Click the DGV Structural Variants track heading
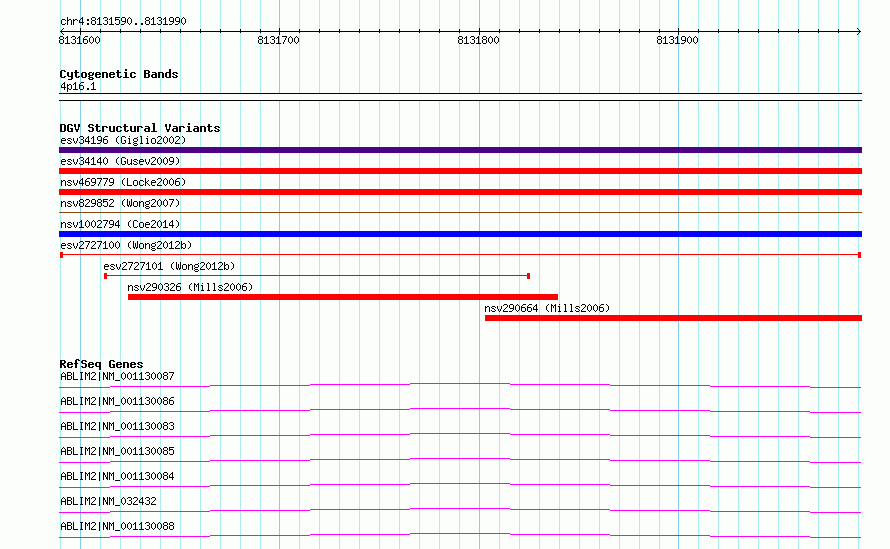 tap(140, 128)
